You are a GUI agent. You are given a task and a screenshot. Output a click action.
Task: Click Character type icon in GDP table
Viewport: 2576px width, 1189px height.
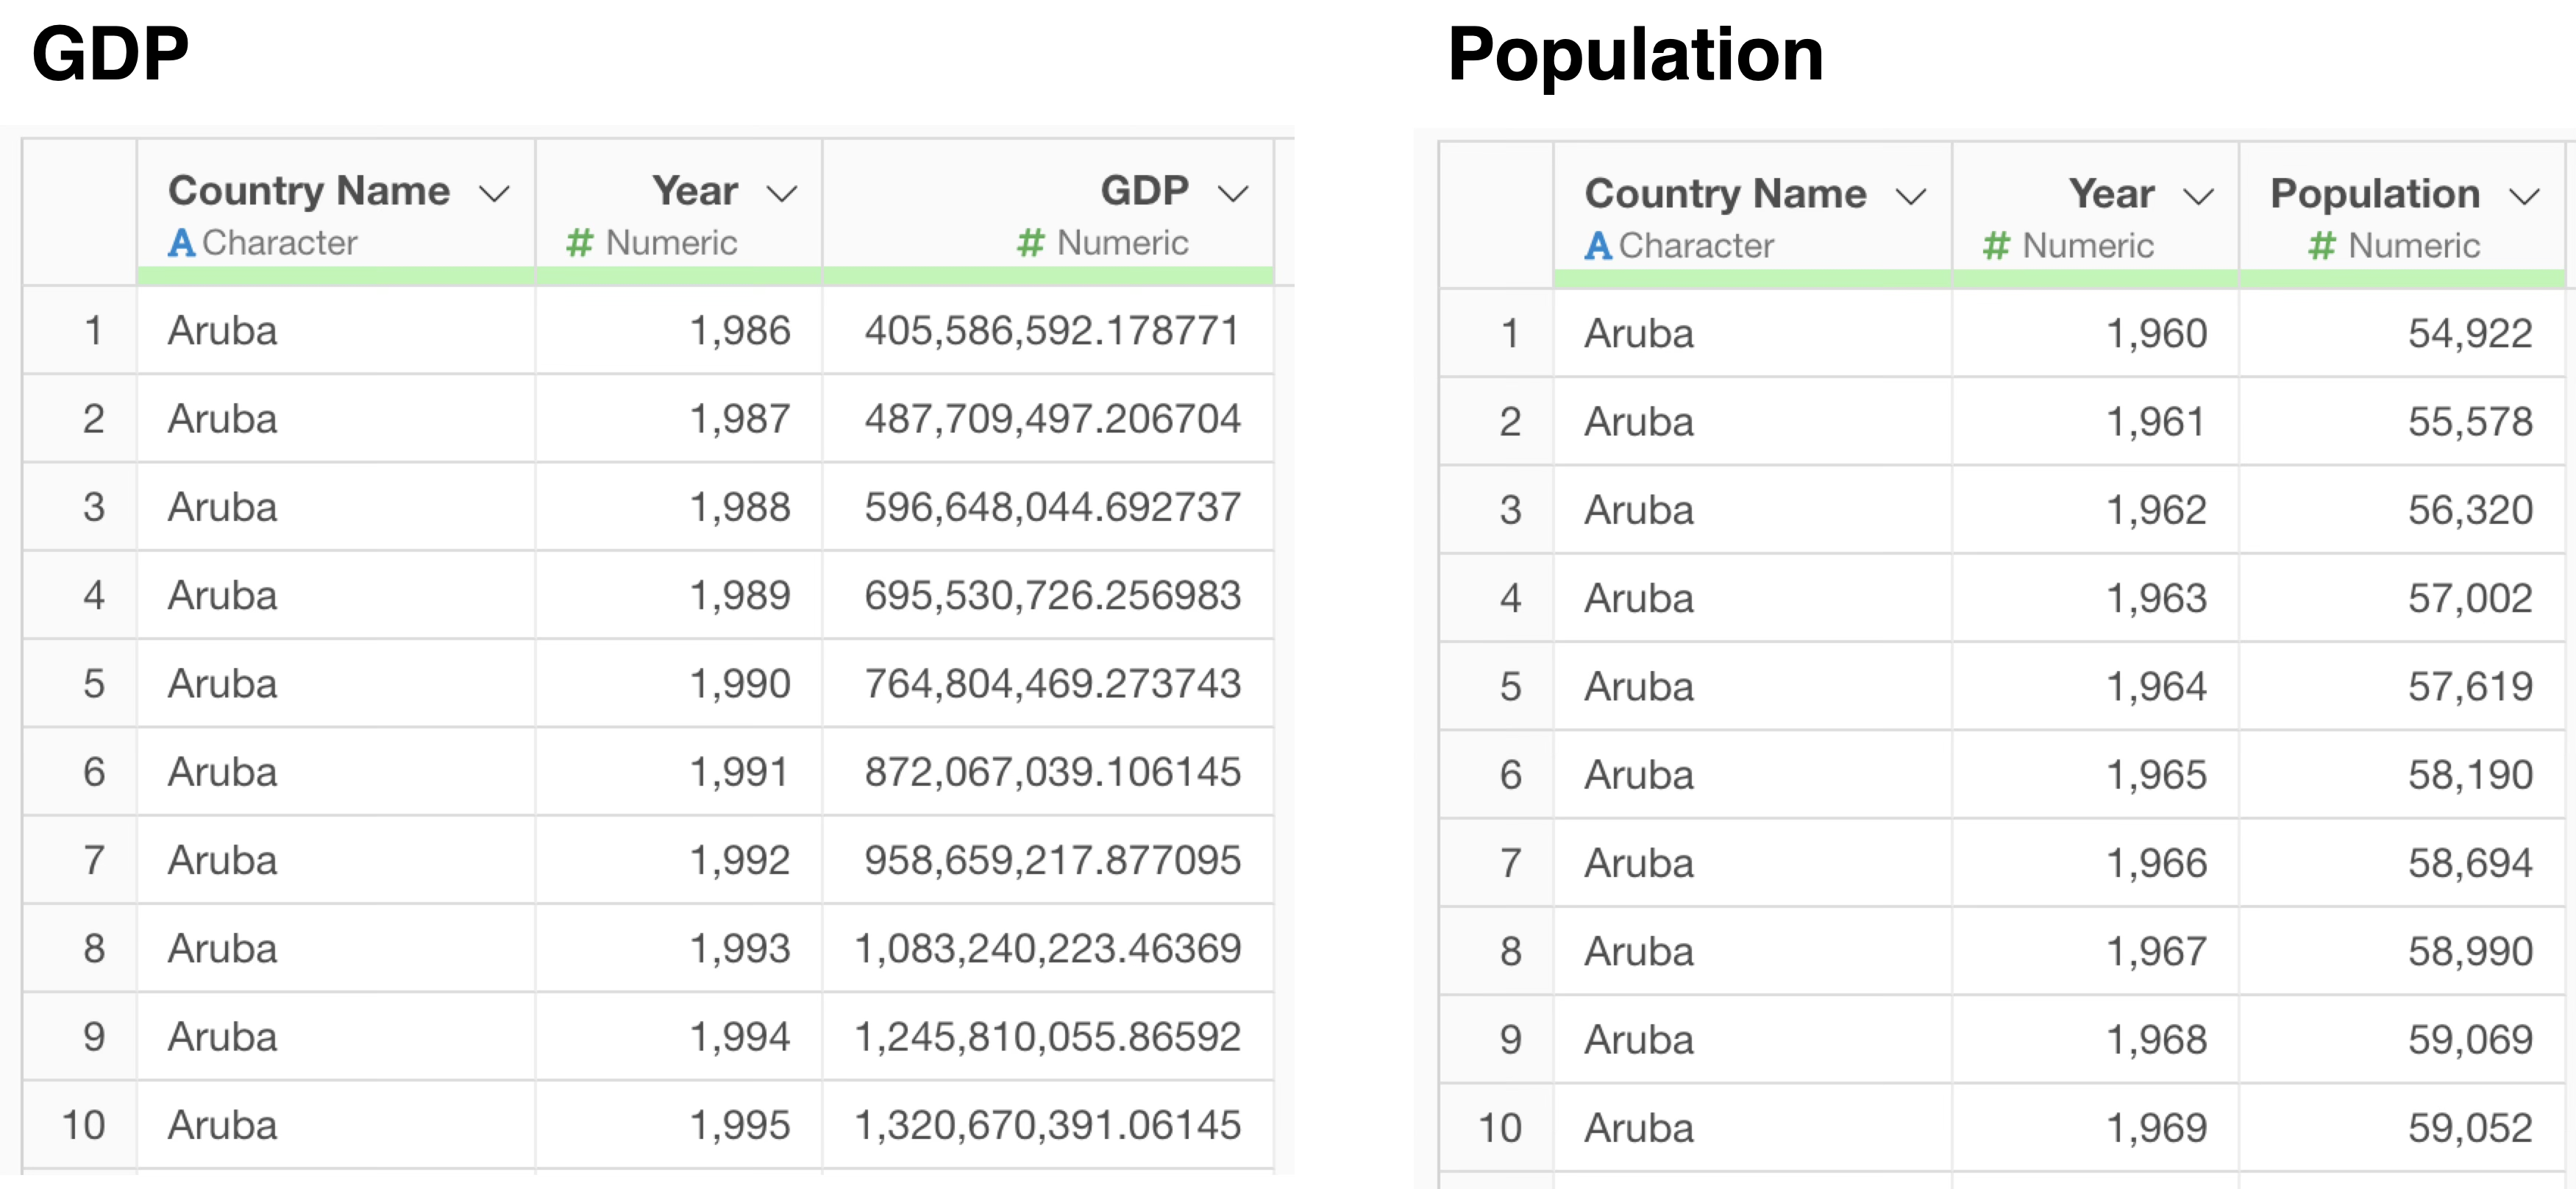click(x=181, y=243)
